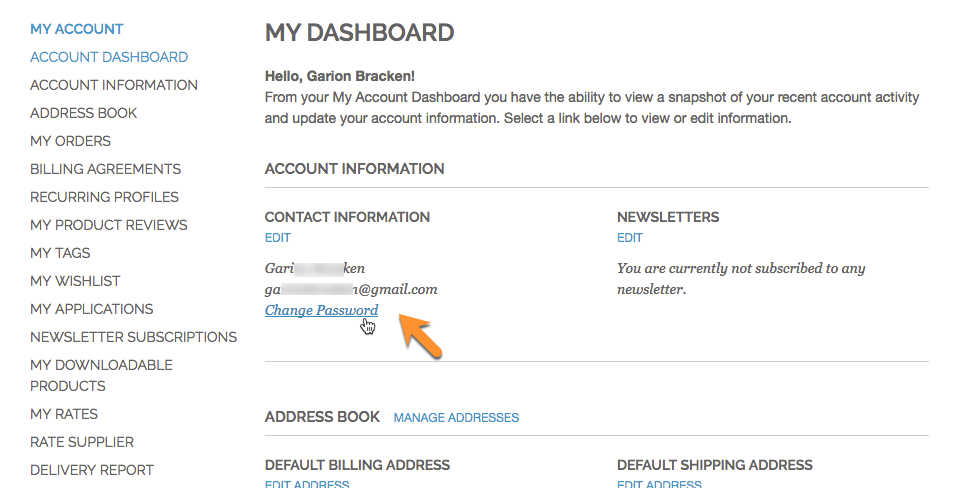The width and height of the screenshot is (959, 488).
Task: Edit the Newsletters subscription settings
Action: point(629,238)
